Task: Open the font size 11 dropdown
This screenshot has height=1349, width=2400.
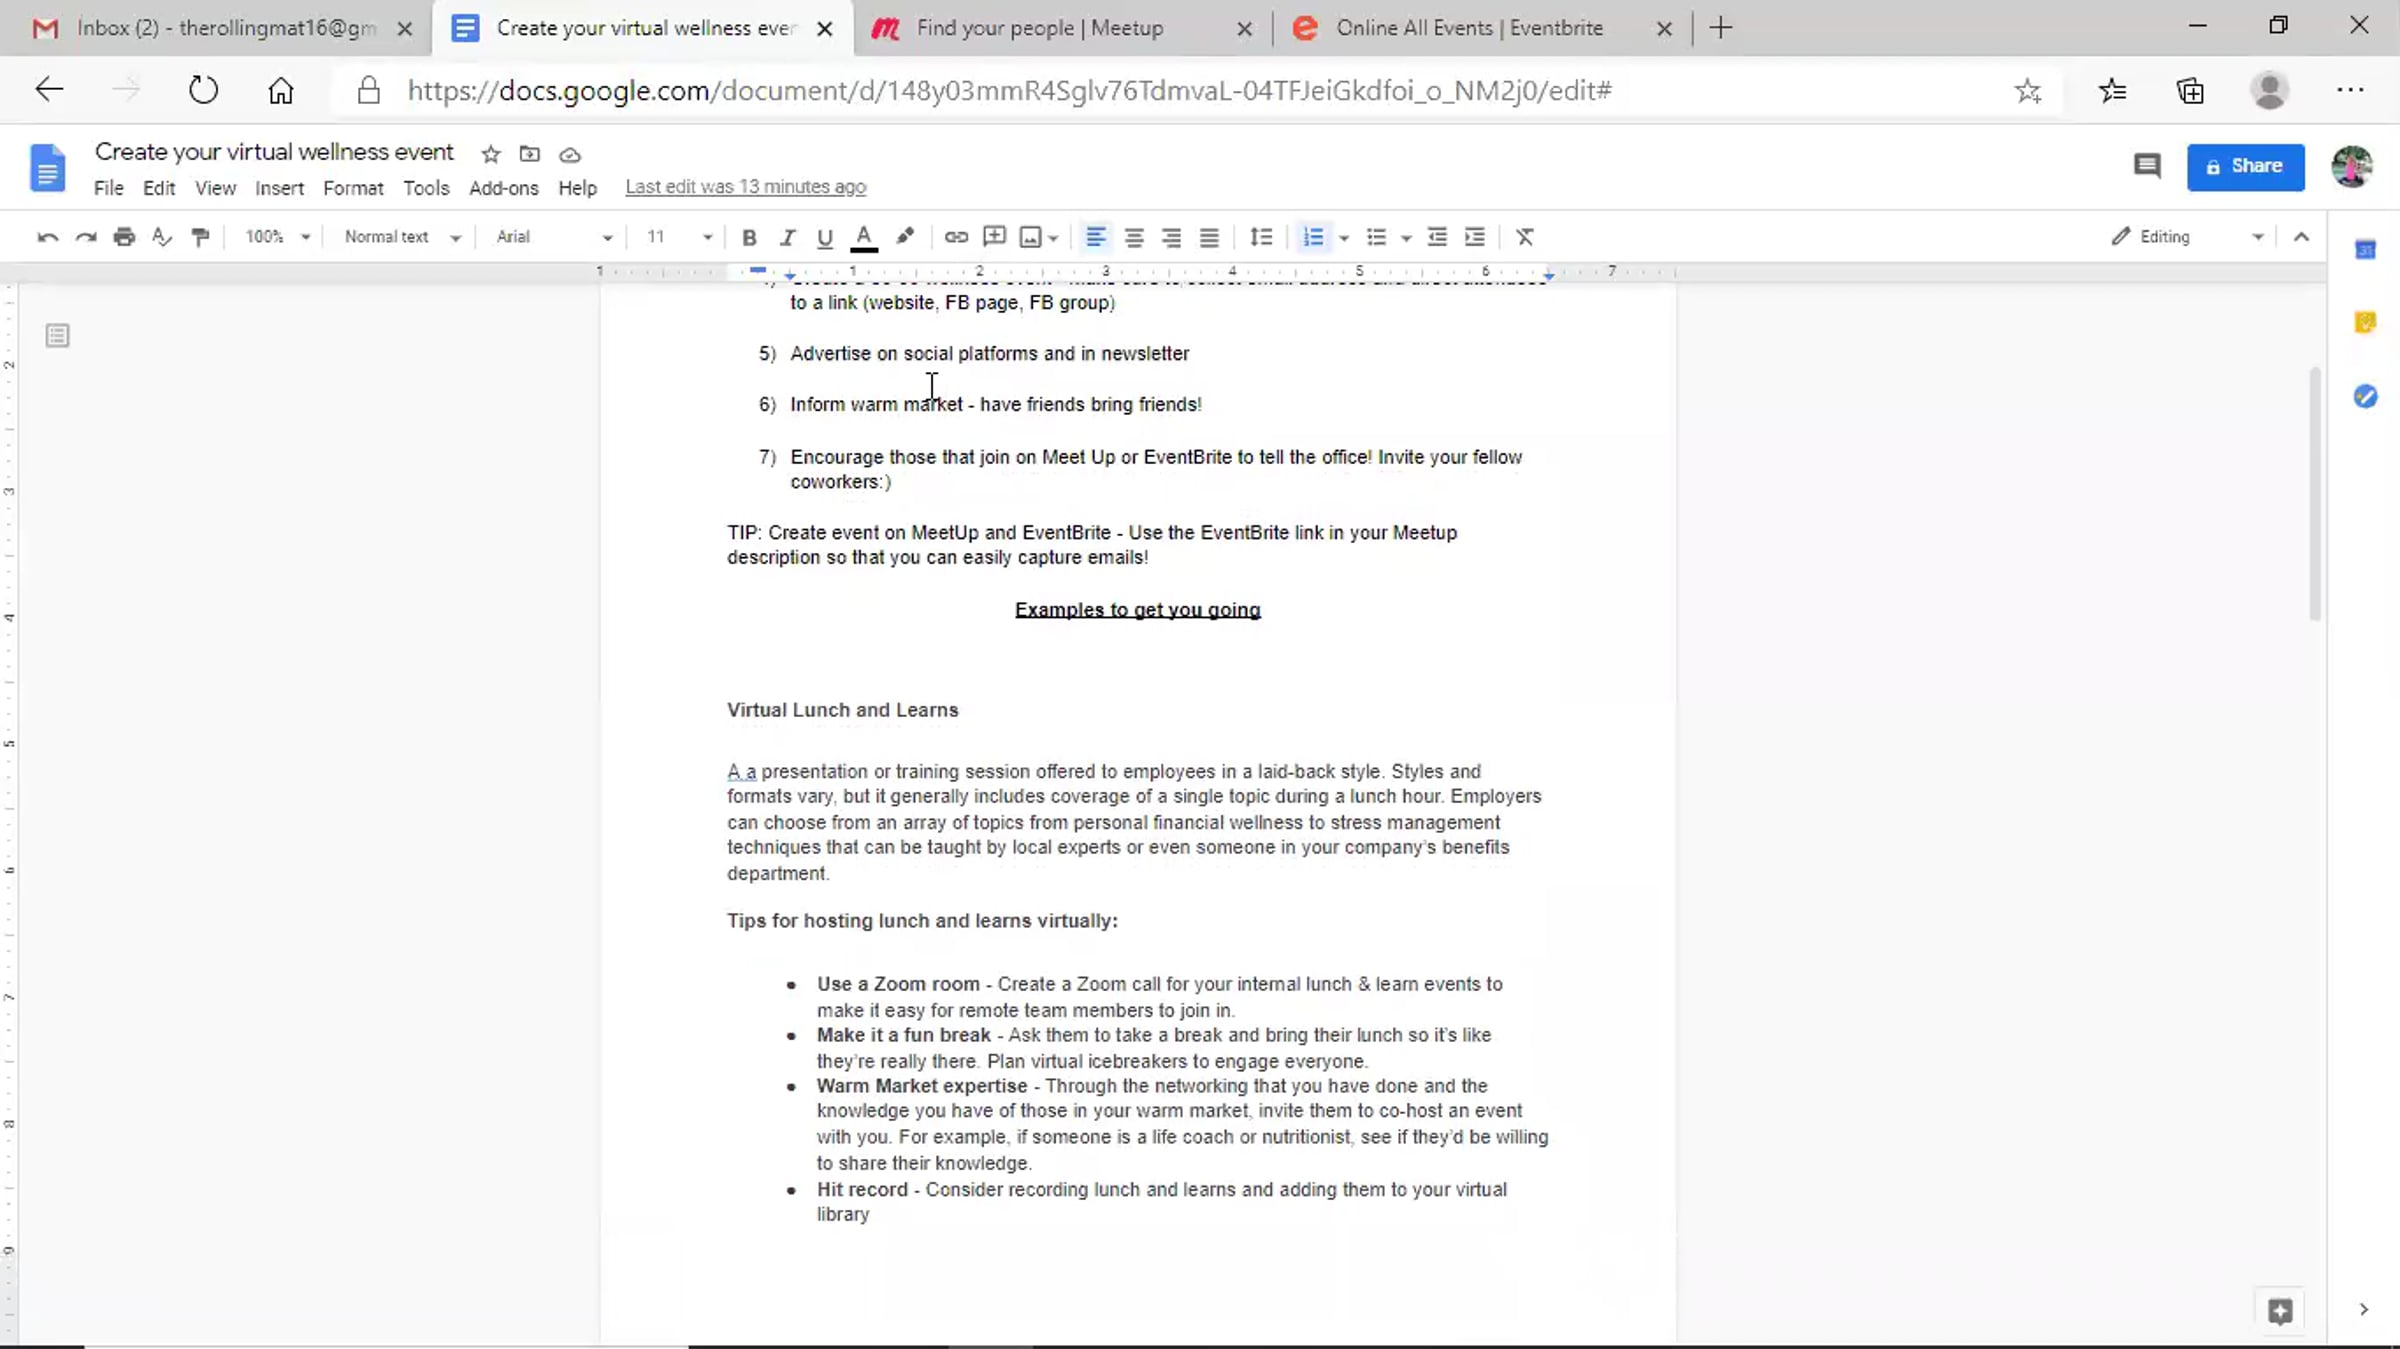Action: 679,237
